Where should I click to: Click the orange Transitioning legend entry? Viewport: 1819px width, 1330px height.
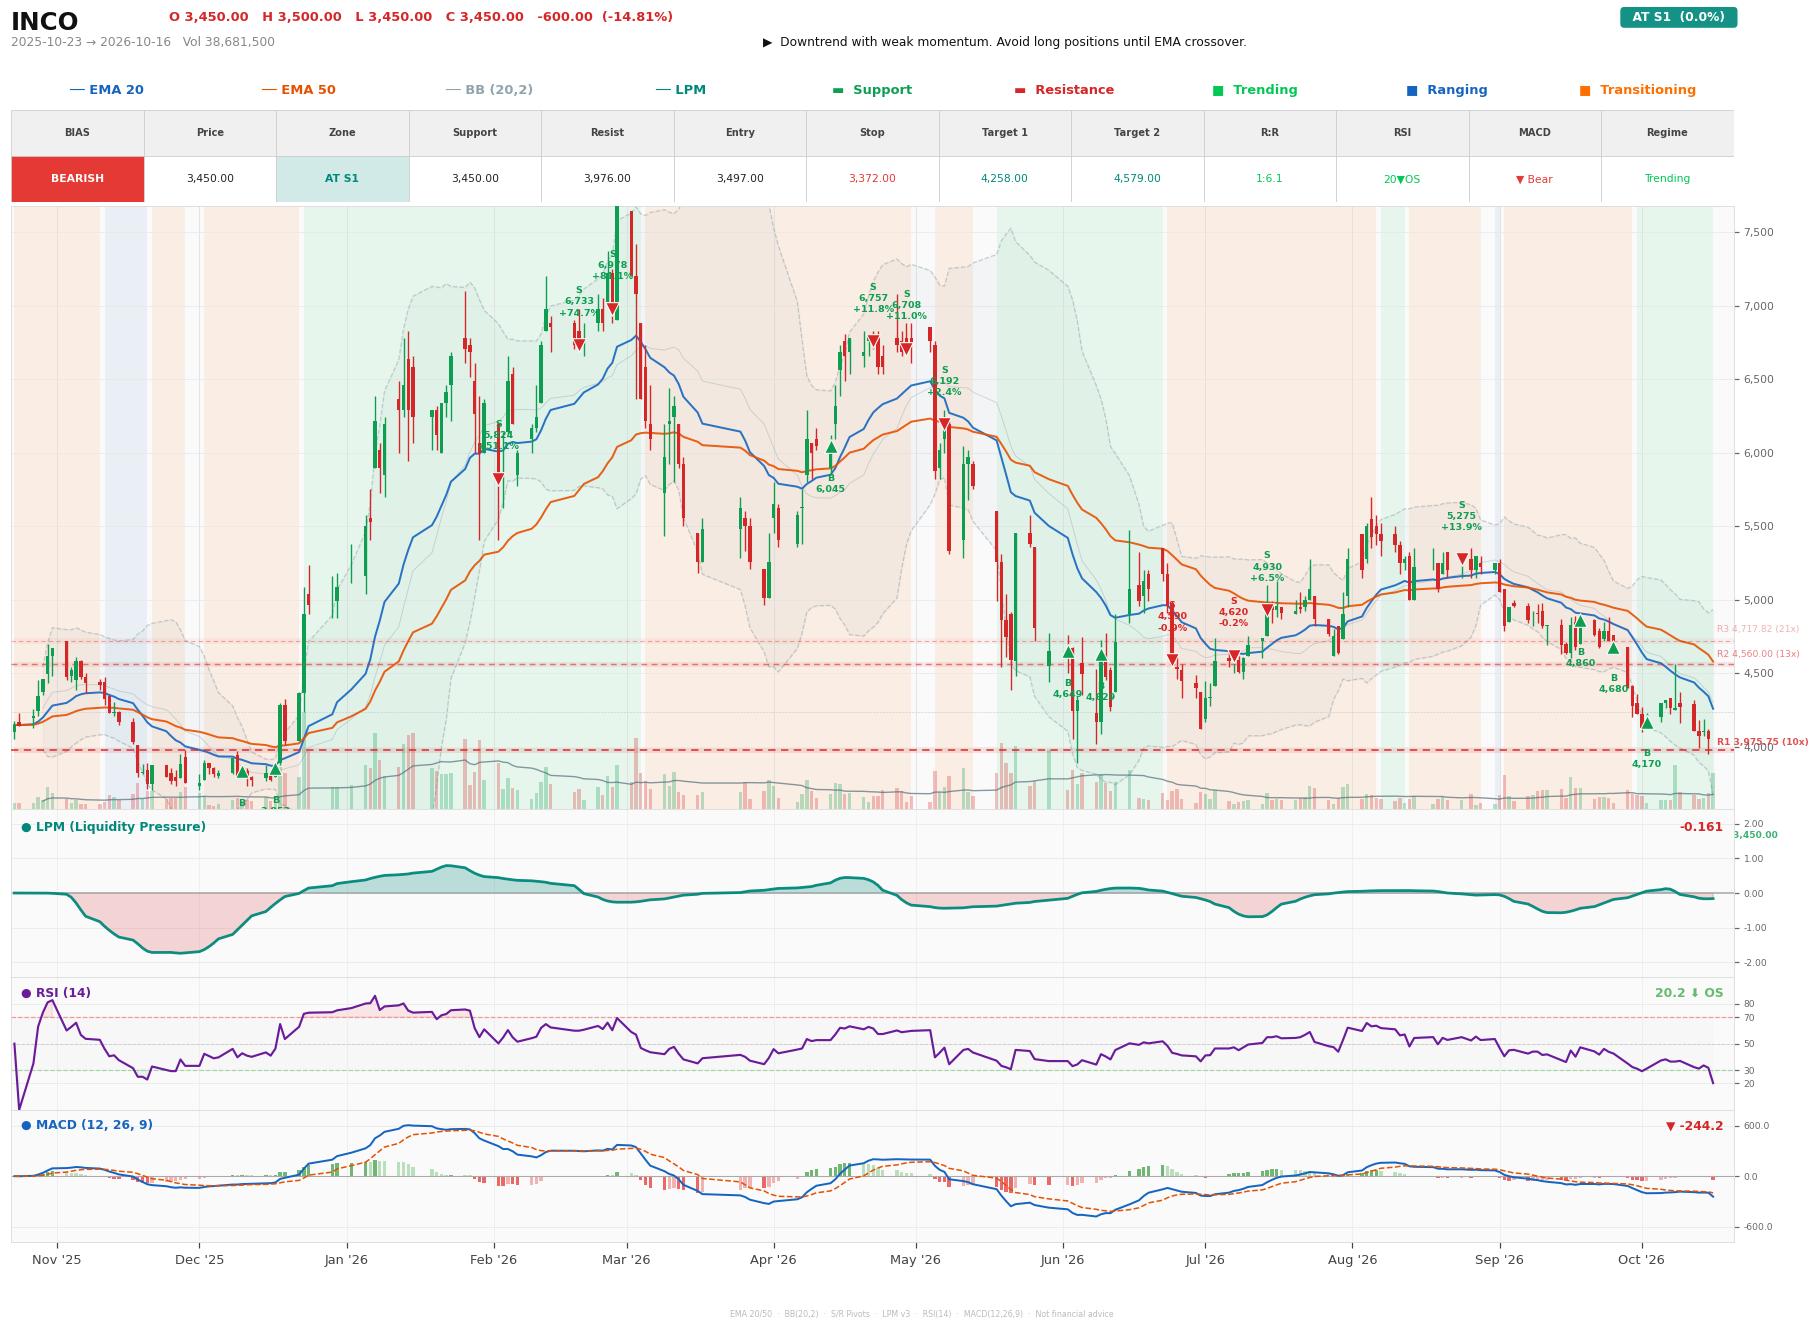pyautogui.click(x=1637, y=90)
